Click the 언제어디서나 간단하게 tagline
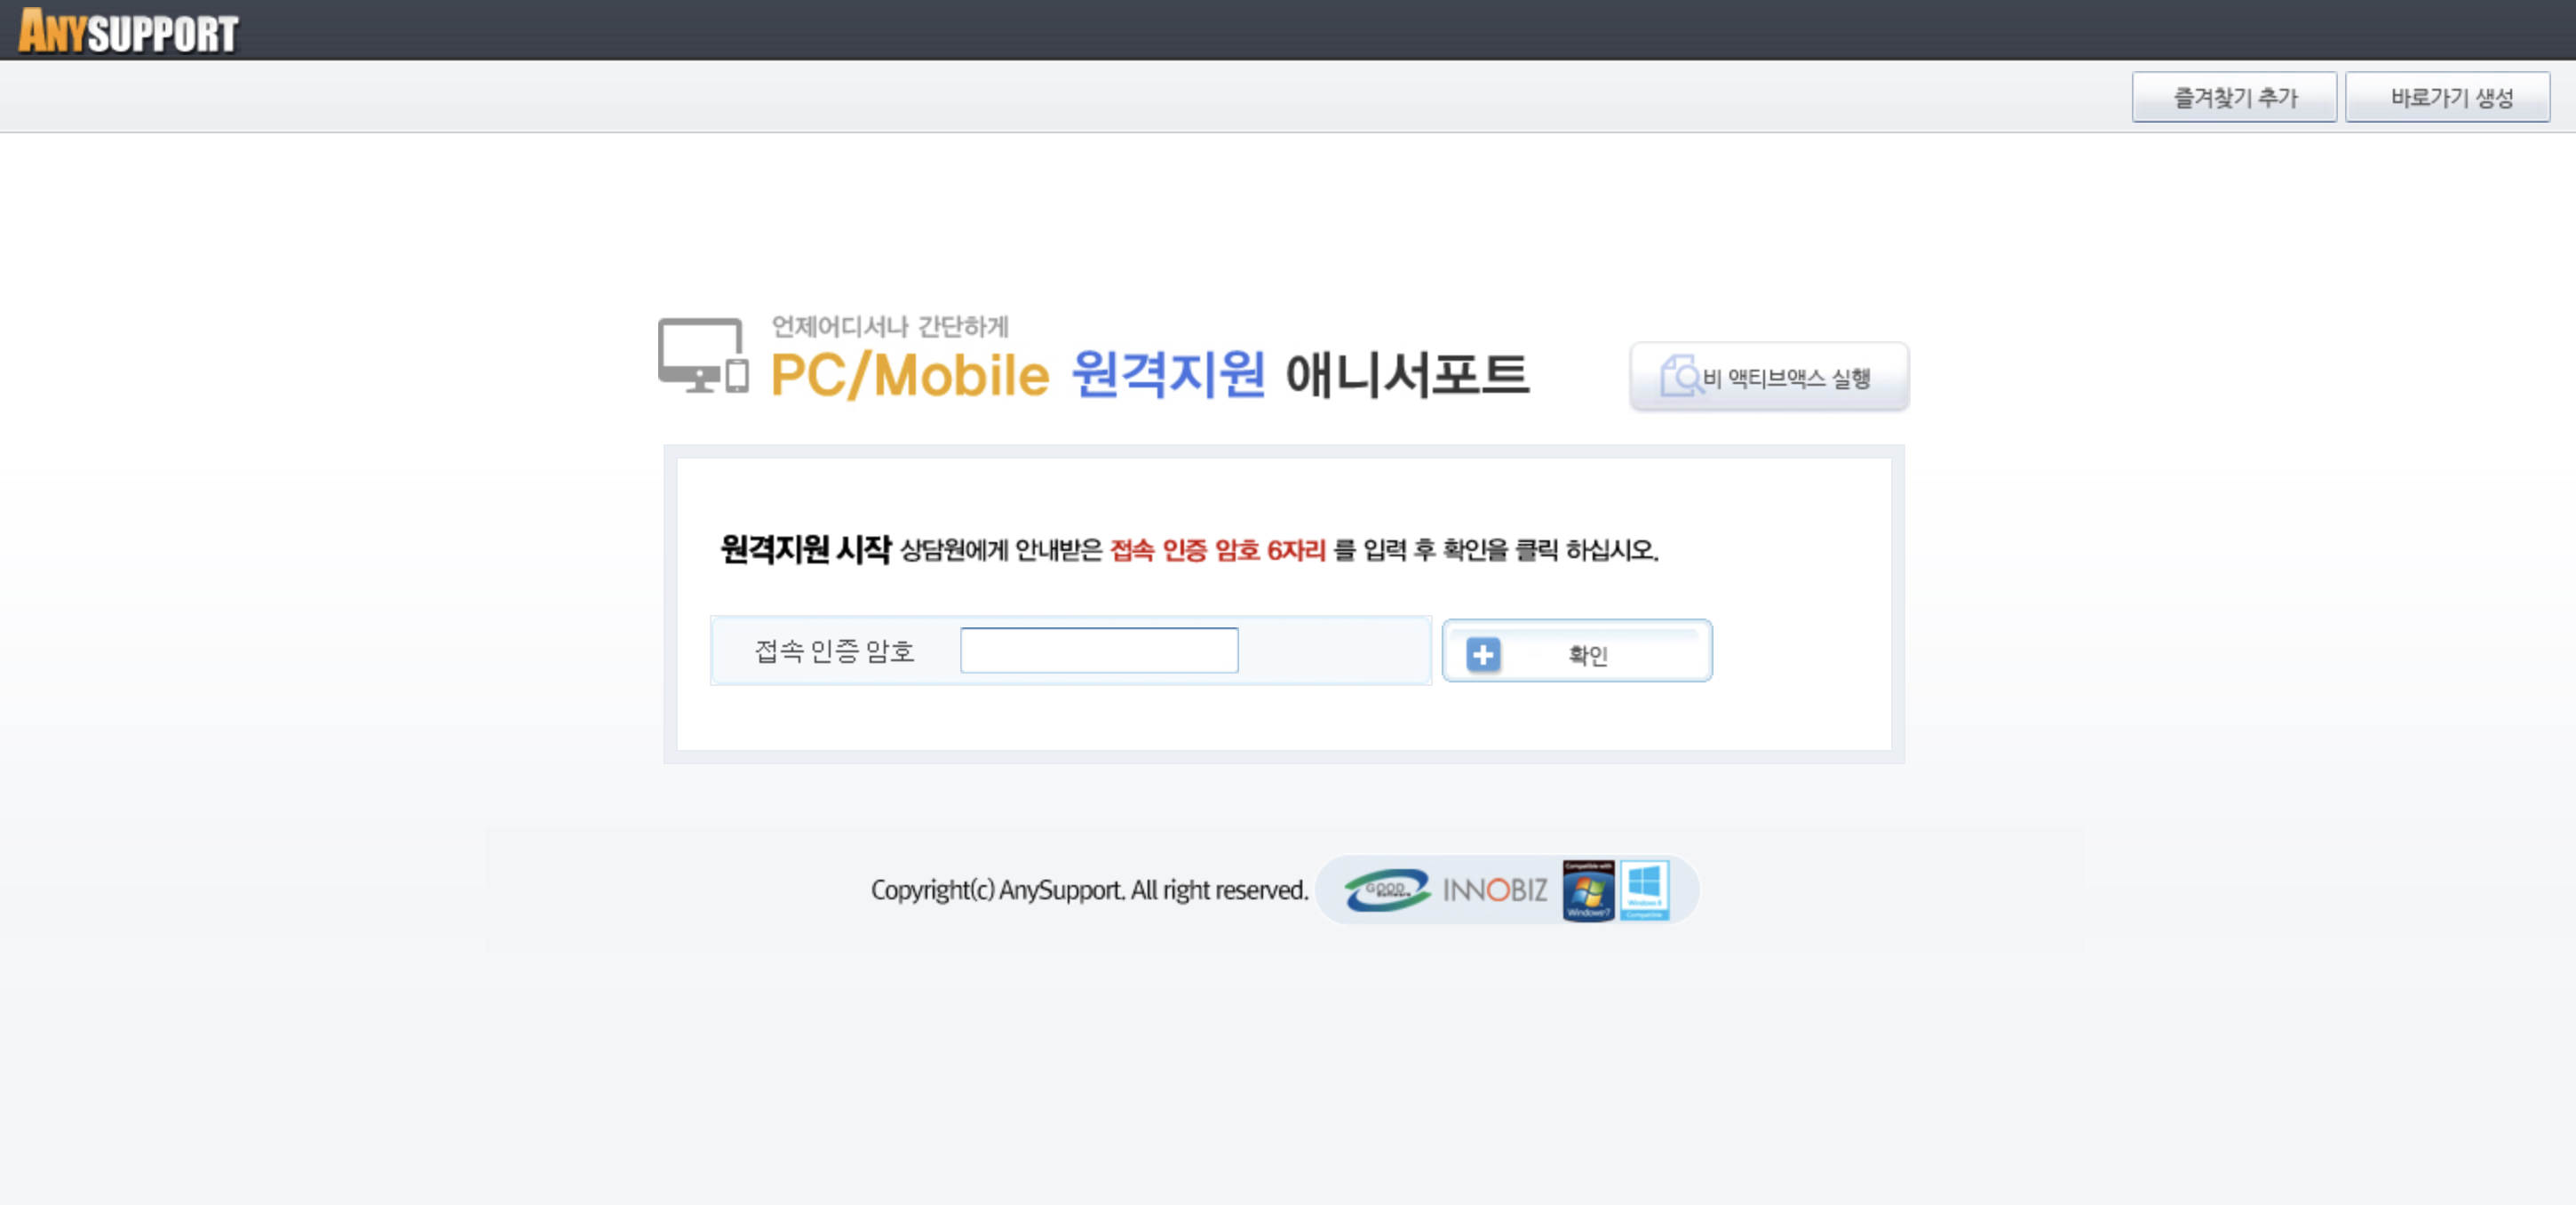Image resolution: width=2576 pixels, height=1205 pixels. click(x=890, y=326)
